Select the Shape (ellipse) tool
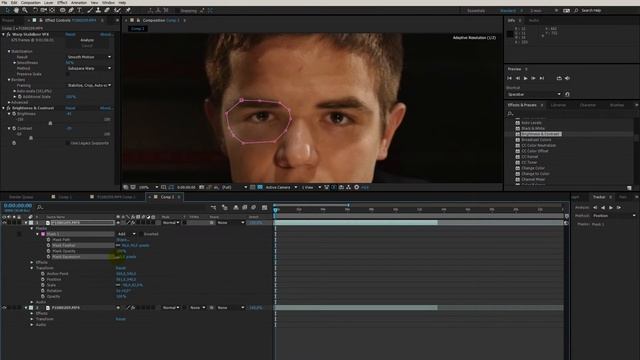 (62, 10)
